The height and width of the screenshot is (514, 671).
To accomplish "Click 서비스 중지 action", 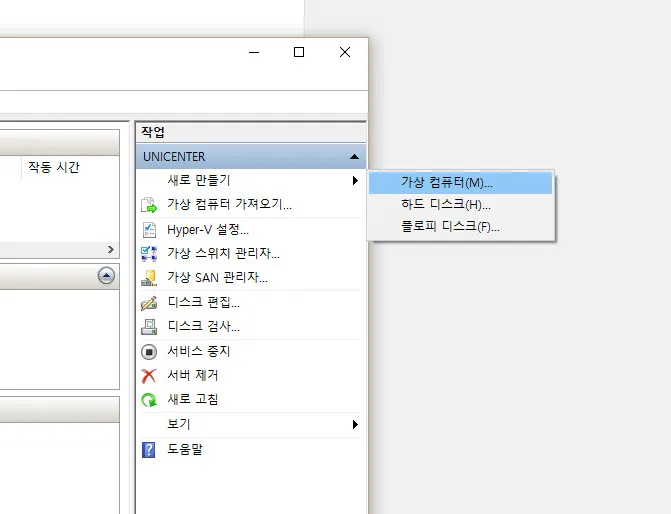I will point(199,352).
